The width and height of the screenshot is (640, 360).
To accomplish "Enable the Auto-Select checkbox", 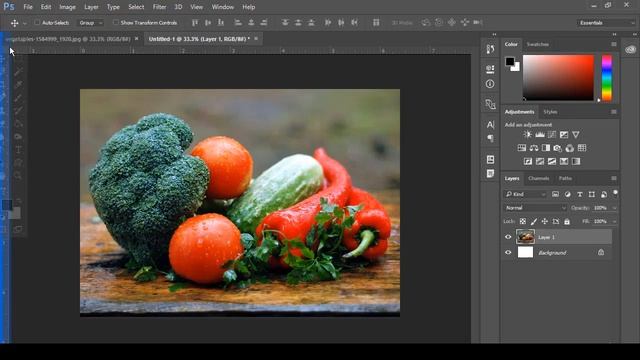I will pos(37,23).
